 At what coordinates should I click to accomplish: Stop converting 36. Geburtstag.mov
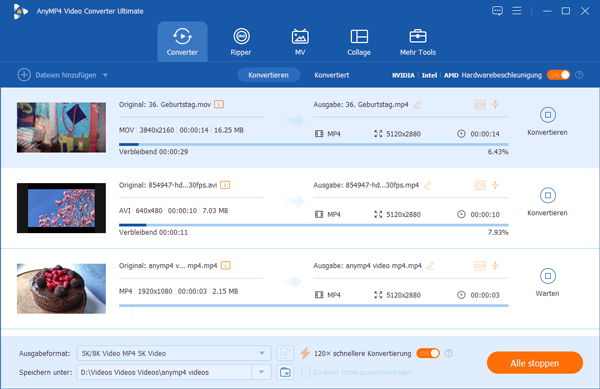click(548, 115)
